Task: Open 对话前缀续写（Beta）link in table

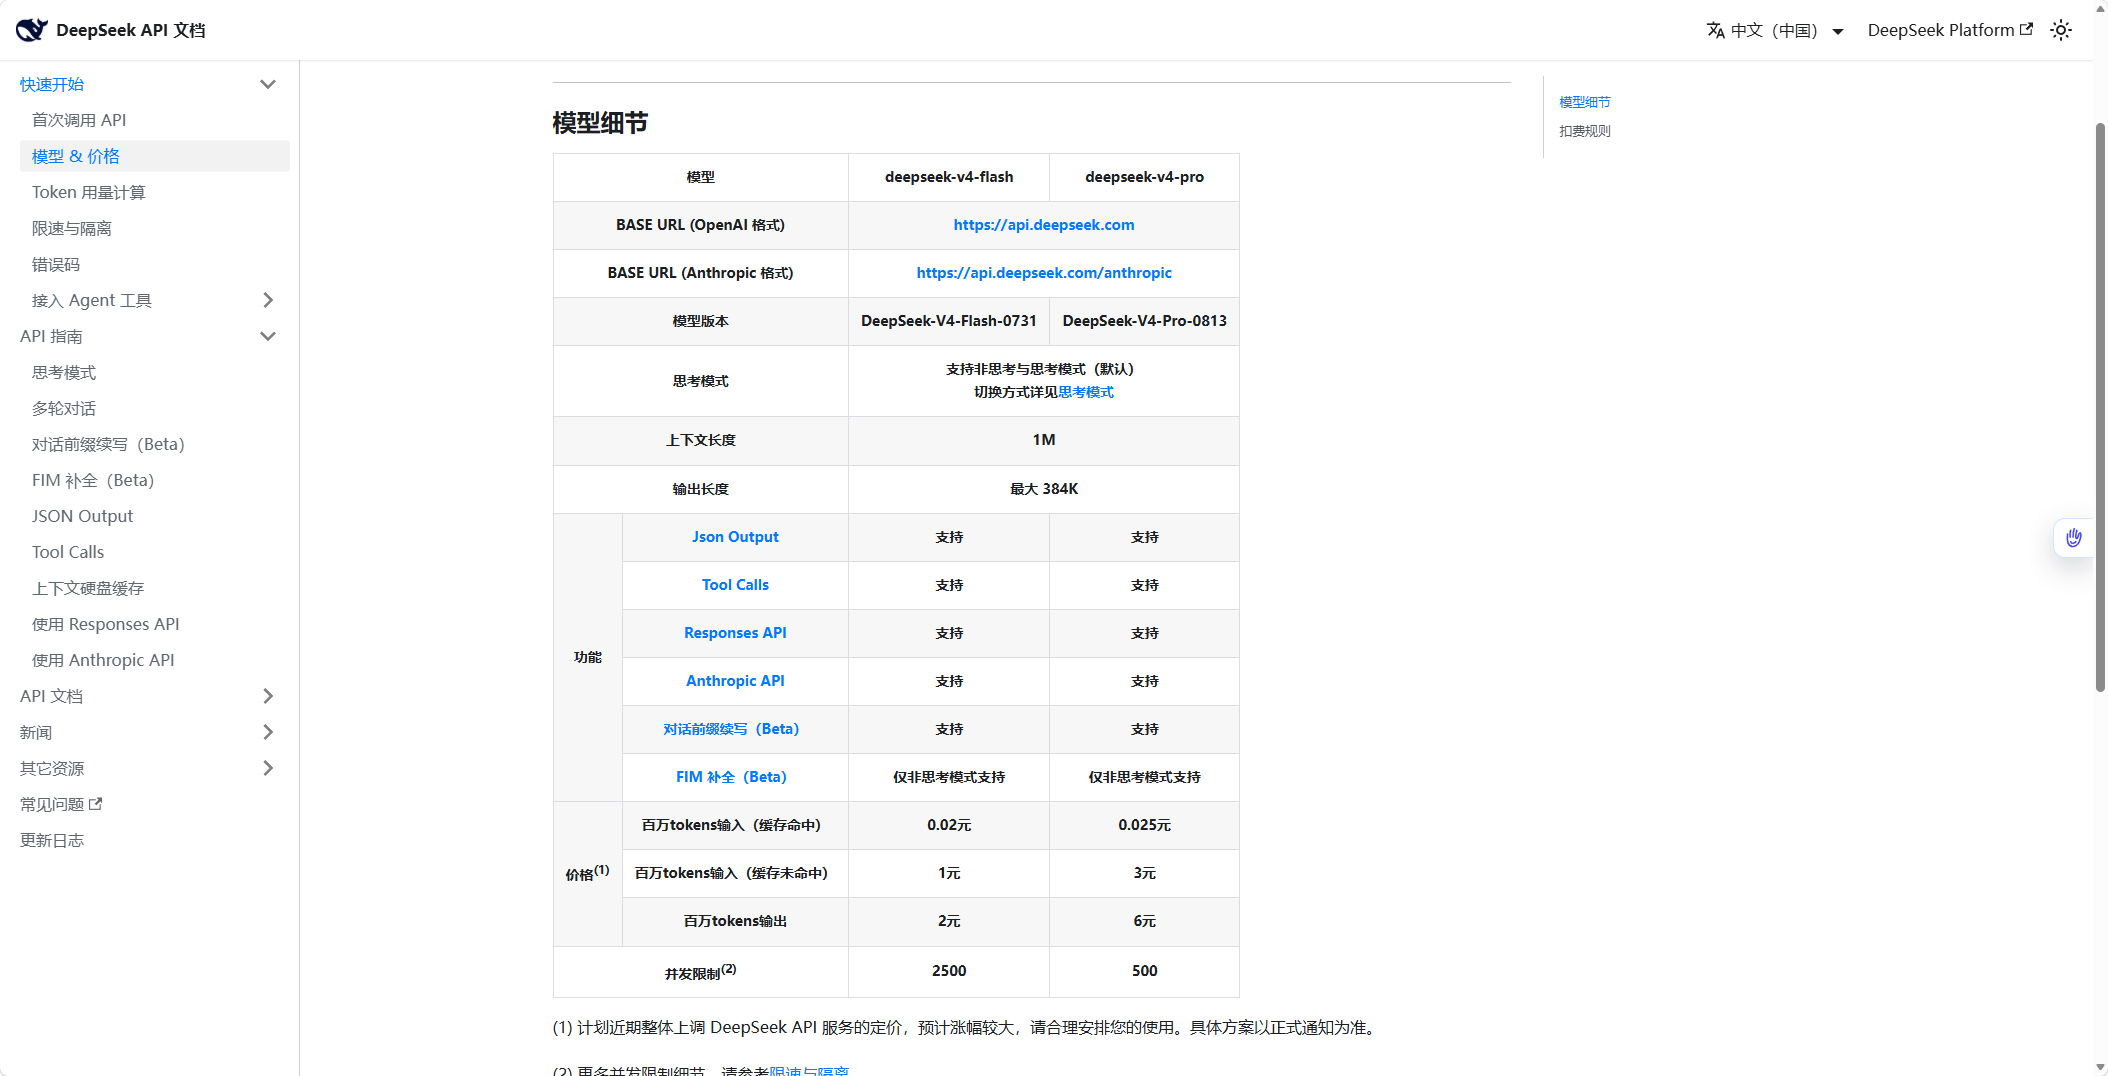Action: [x=735, y=729]
